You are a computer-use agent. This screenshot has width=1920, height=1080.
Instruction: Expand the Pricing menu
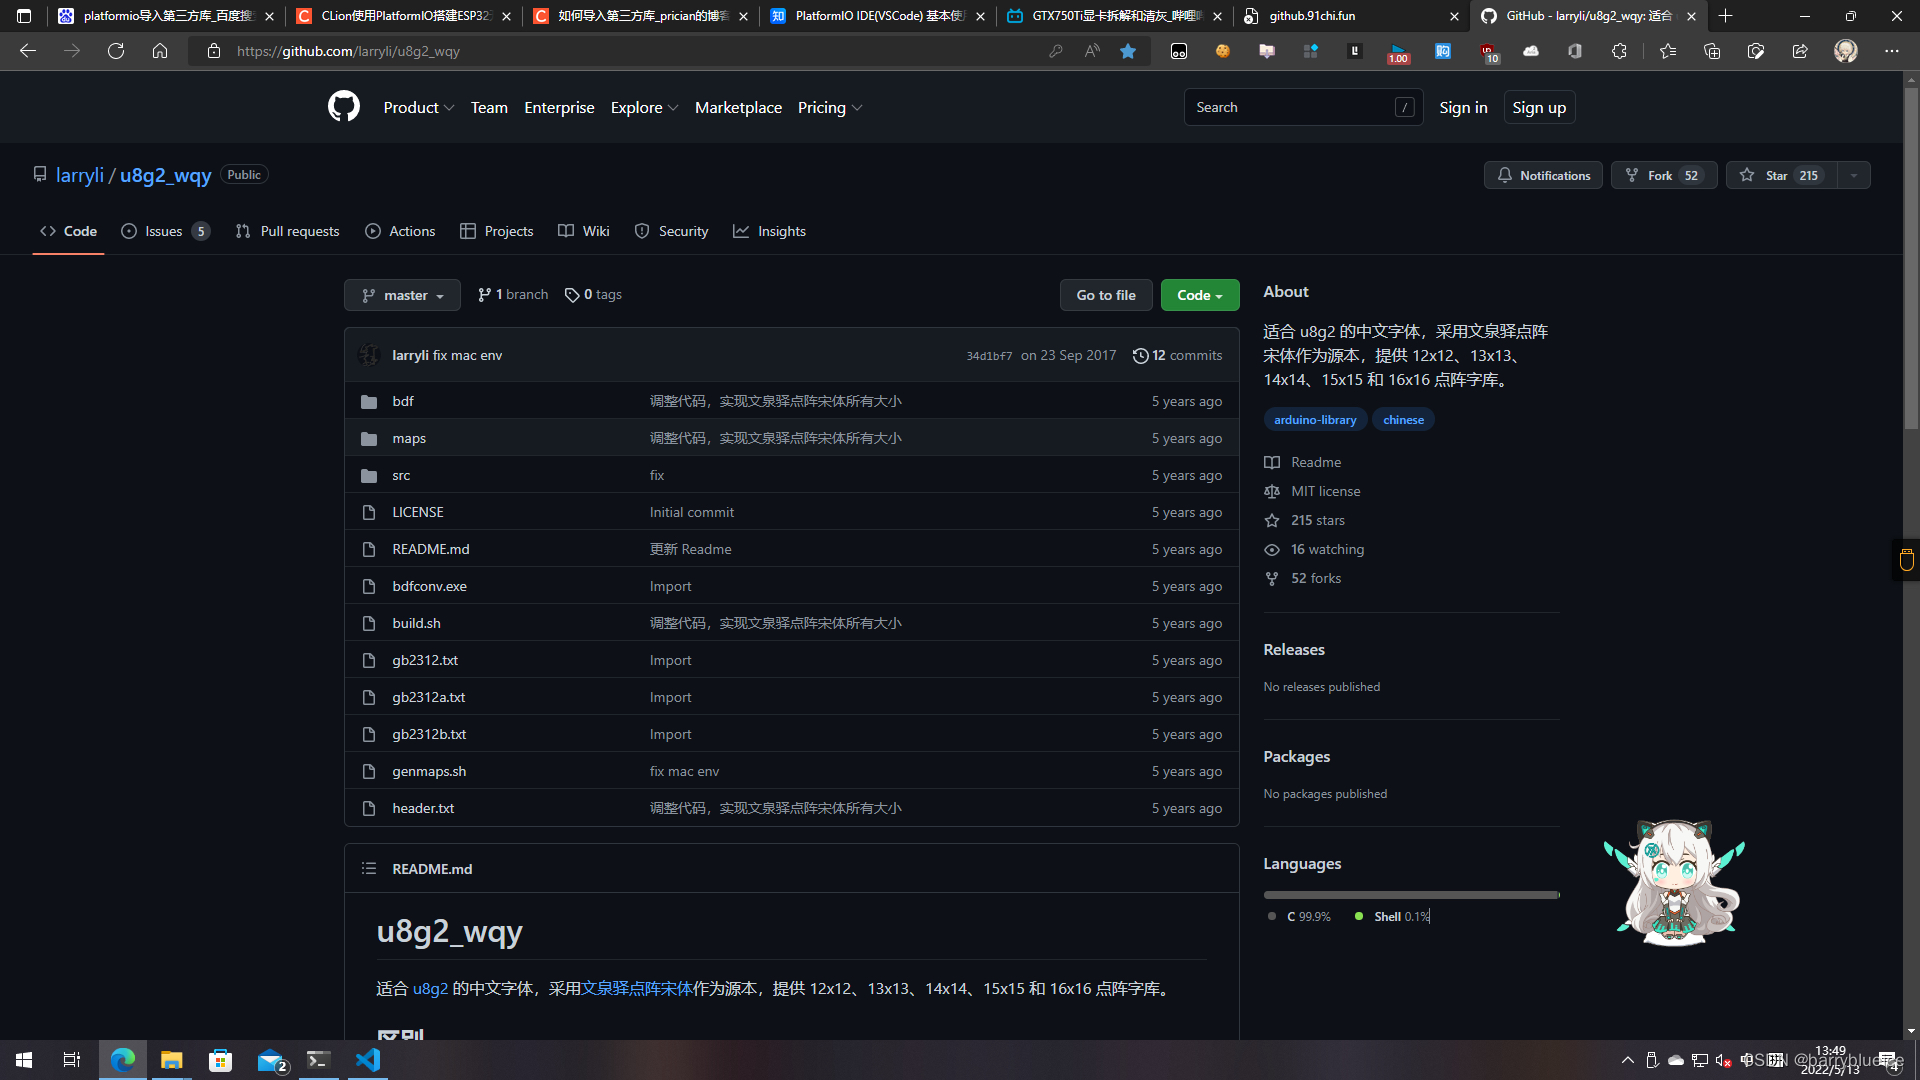point(829,107)
